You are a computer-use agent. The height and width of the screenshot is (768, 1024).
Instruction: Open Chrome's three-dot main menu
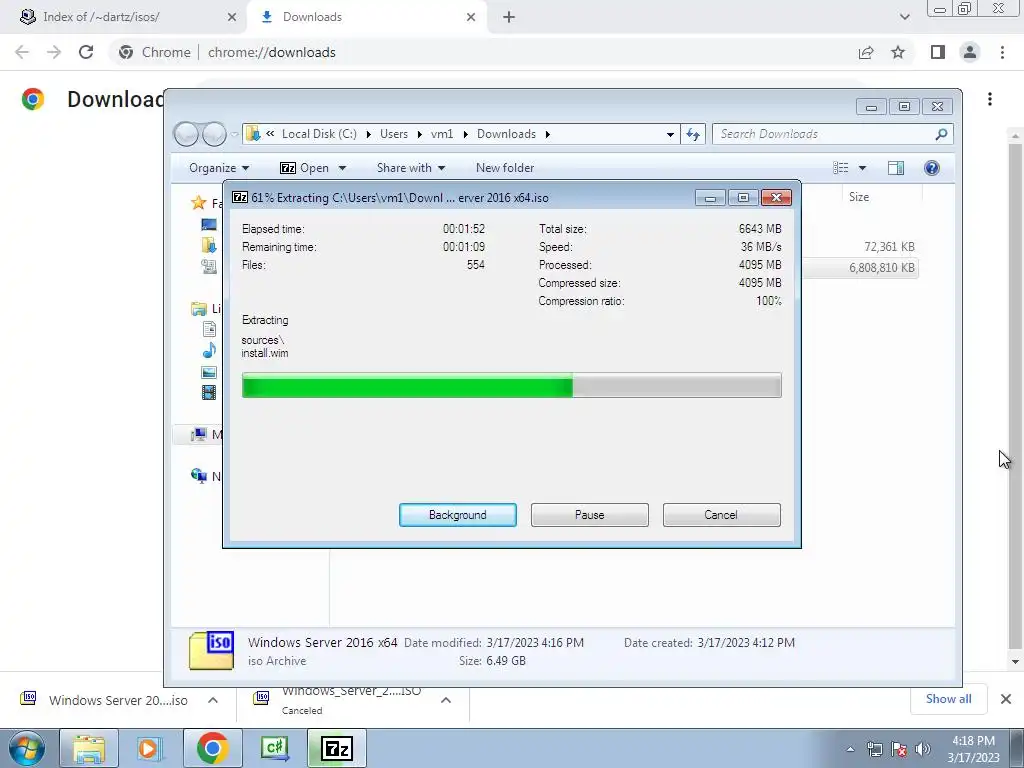(x=1002, y=52)
